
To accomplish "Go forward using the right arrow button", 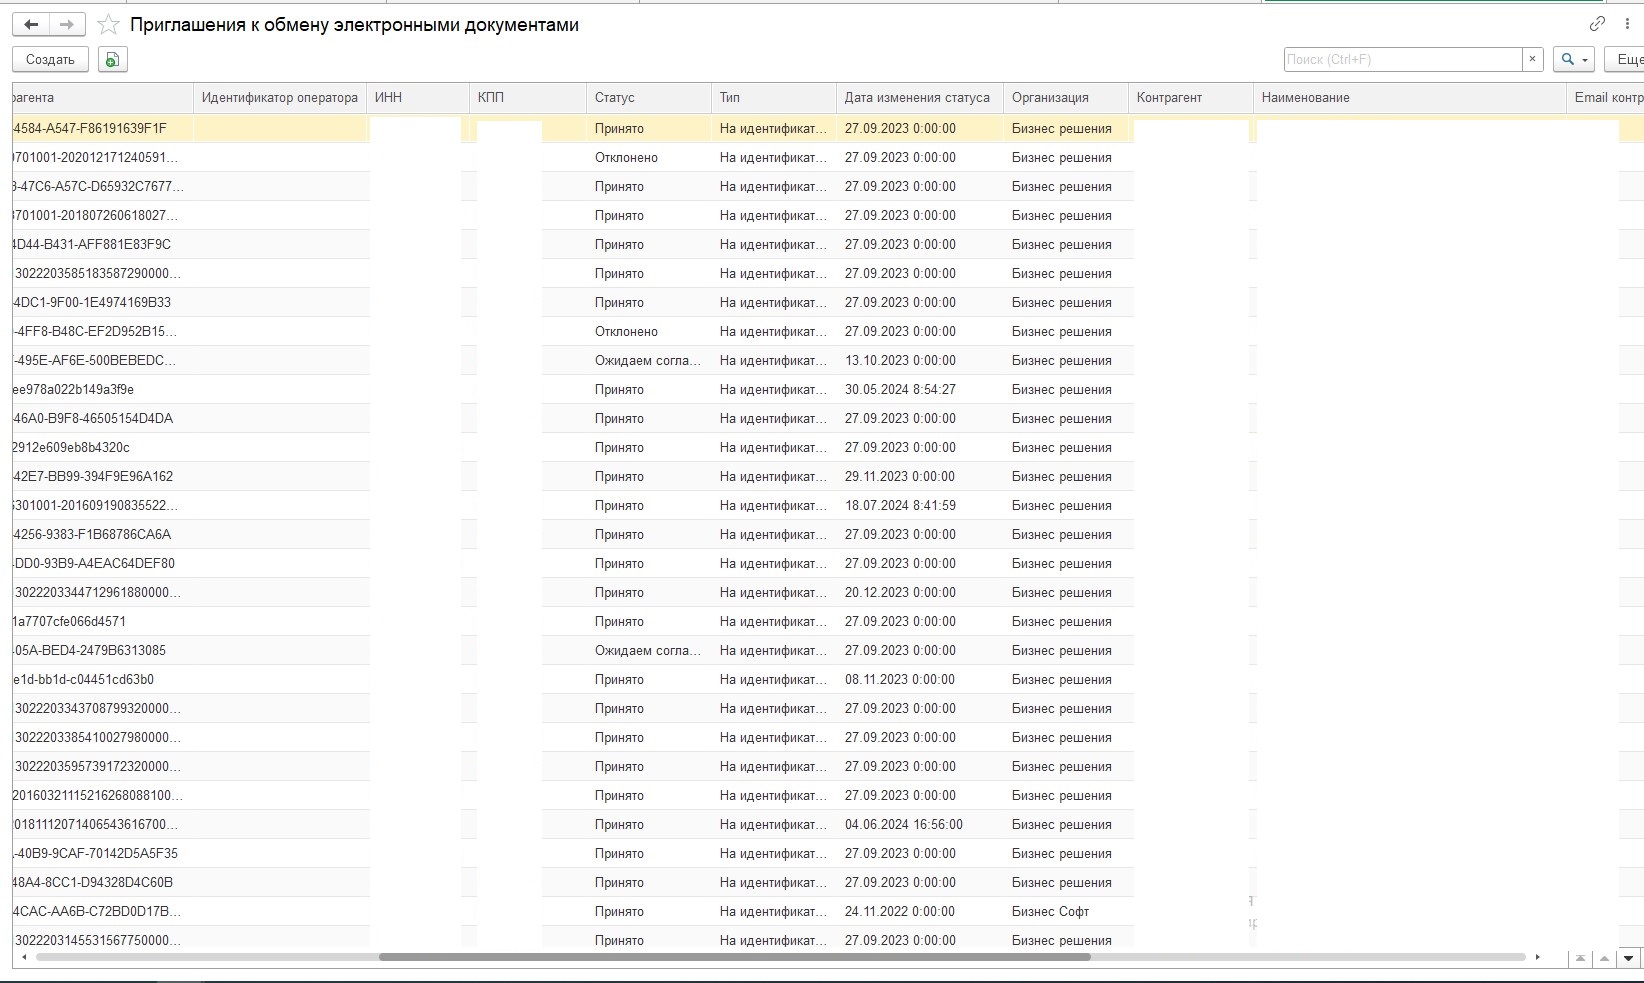I will click(x=67, y=25).
